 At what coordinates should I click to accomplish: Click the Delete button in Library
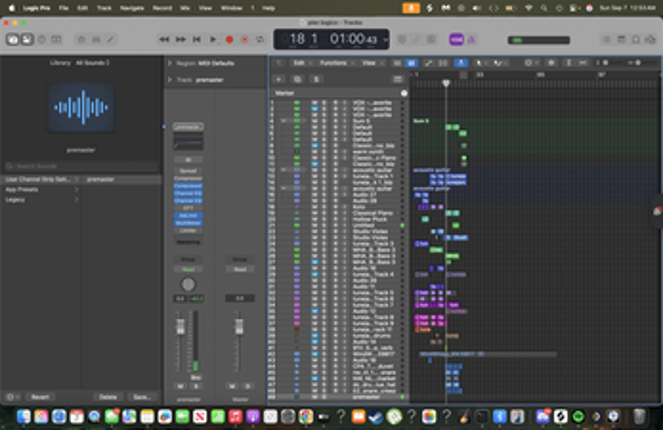pyautogui.click(x=108, y=396)
